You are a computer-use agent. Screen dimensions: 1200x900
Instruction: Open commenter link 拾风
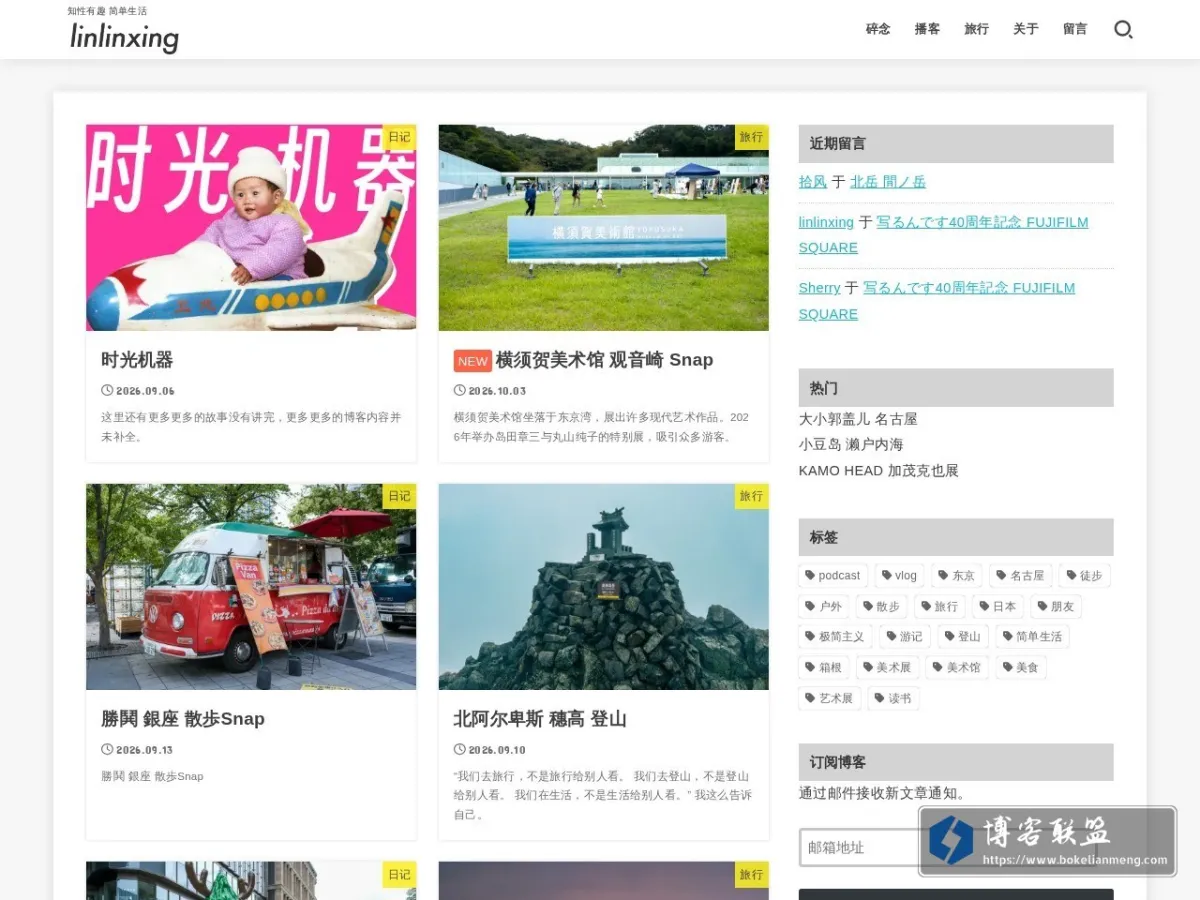tap(813, 182)
